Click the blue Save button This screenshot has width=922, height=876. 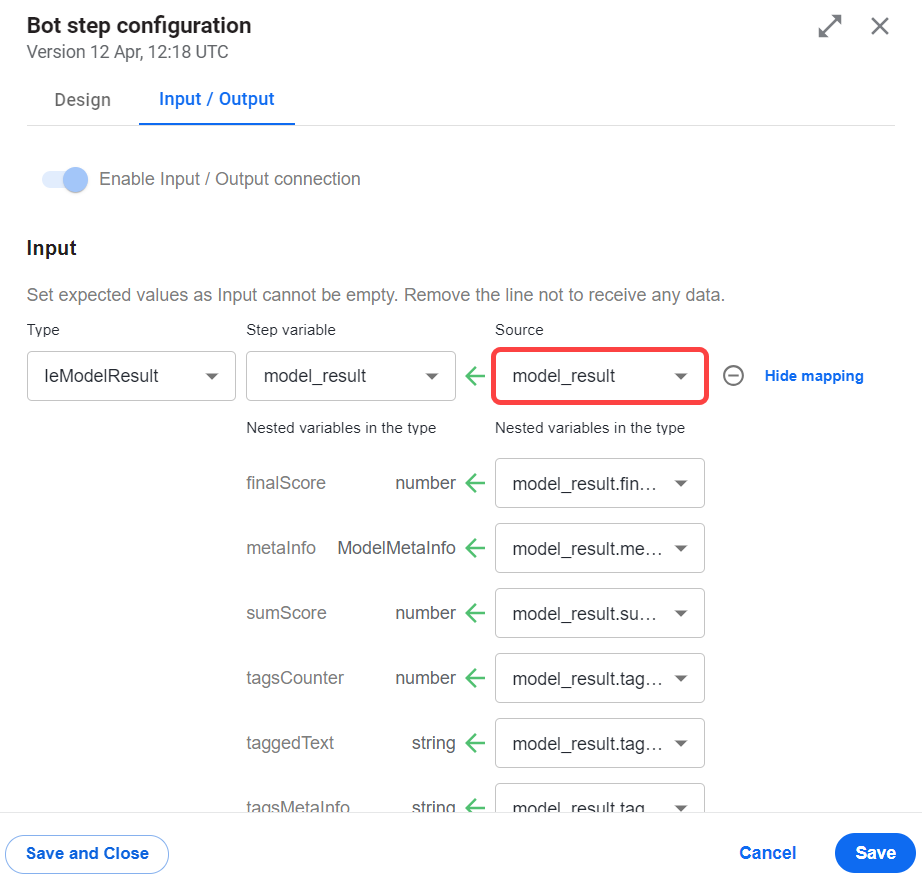[875, 853]
